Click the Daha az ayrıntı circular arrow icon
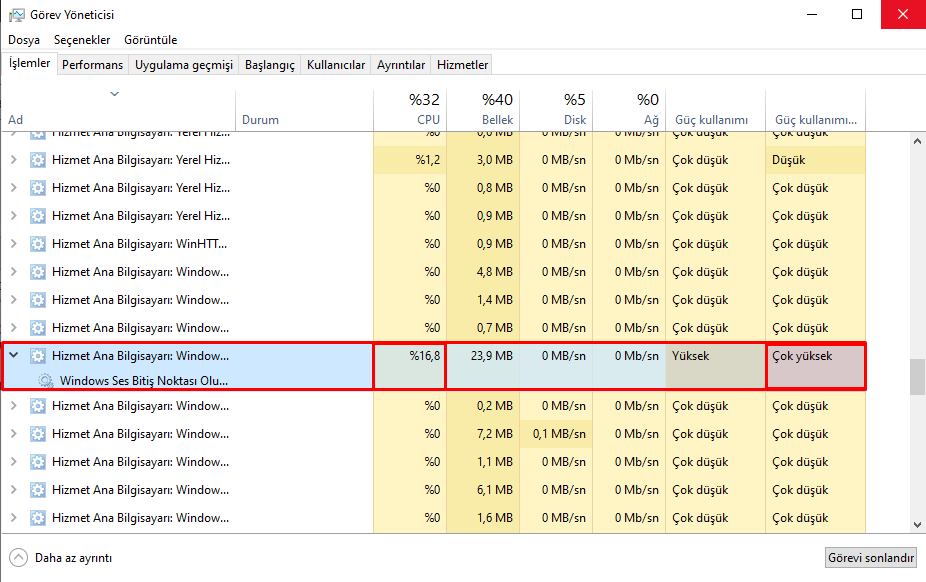The image size is (926, 582). [x=18, y=558]
